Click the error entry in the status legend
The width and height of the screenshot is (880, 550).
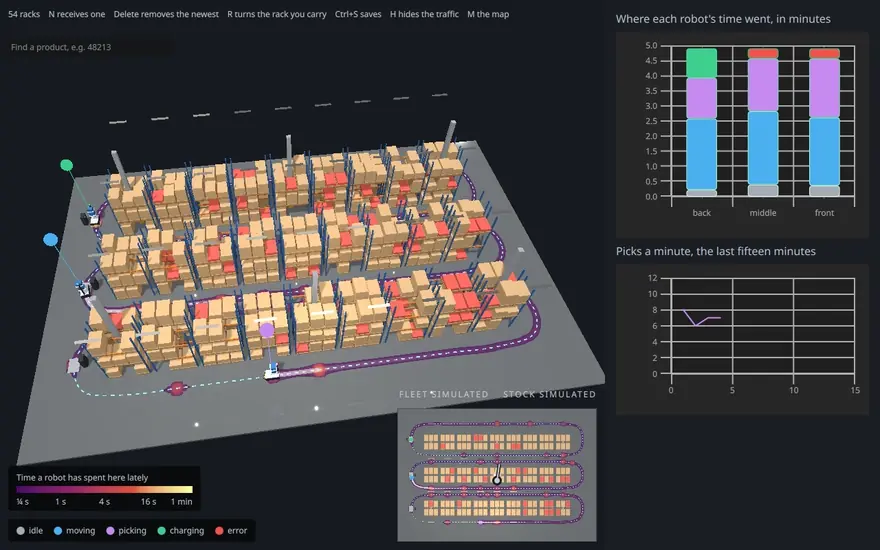click(231, 530)
